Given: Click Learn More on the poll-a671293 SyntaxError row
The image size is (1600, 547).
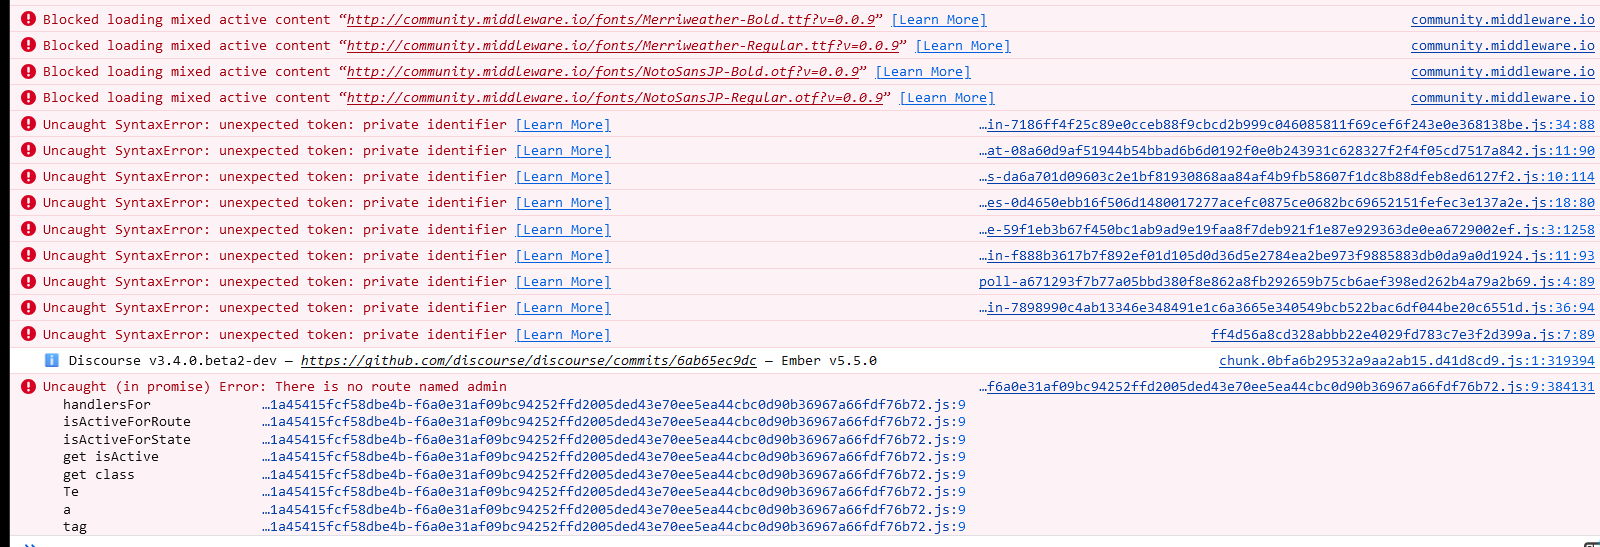Looking at the screenshot, I should (563, 281).
